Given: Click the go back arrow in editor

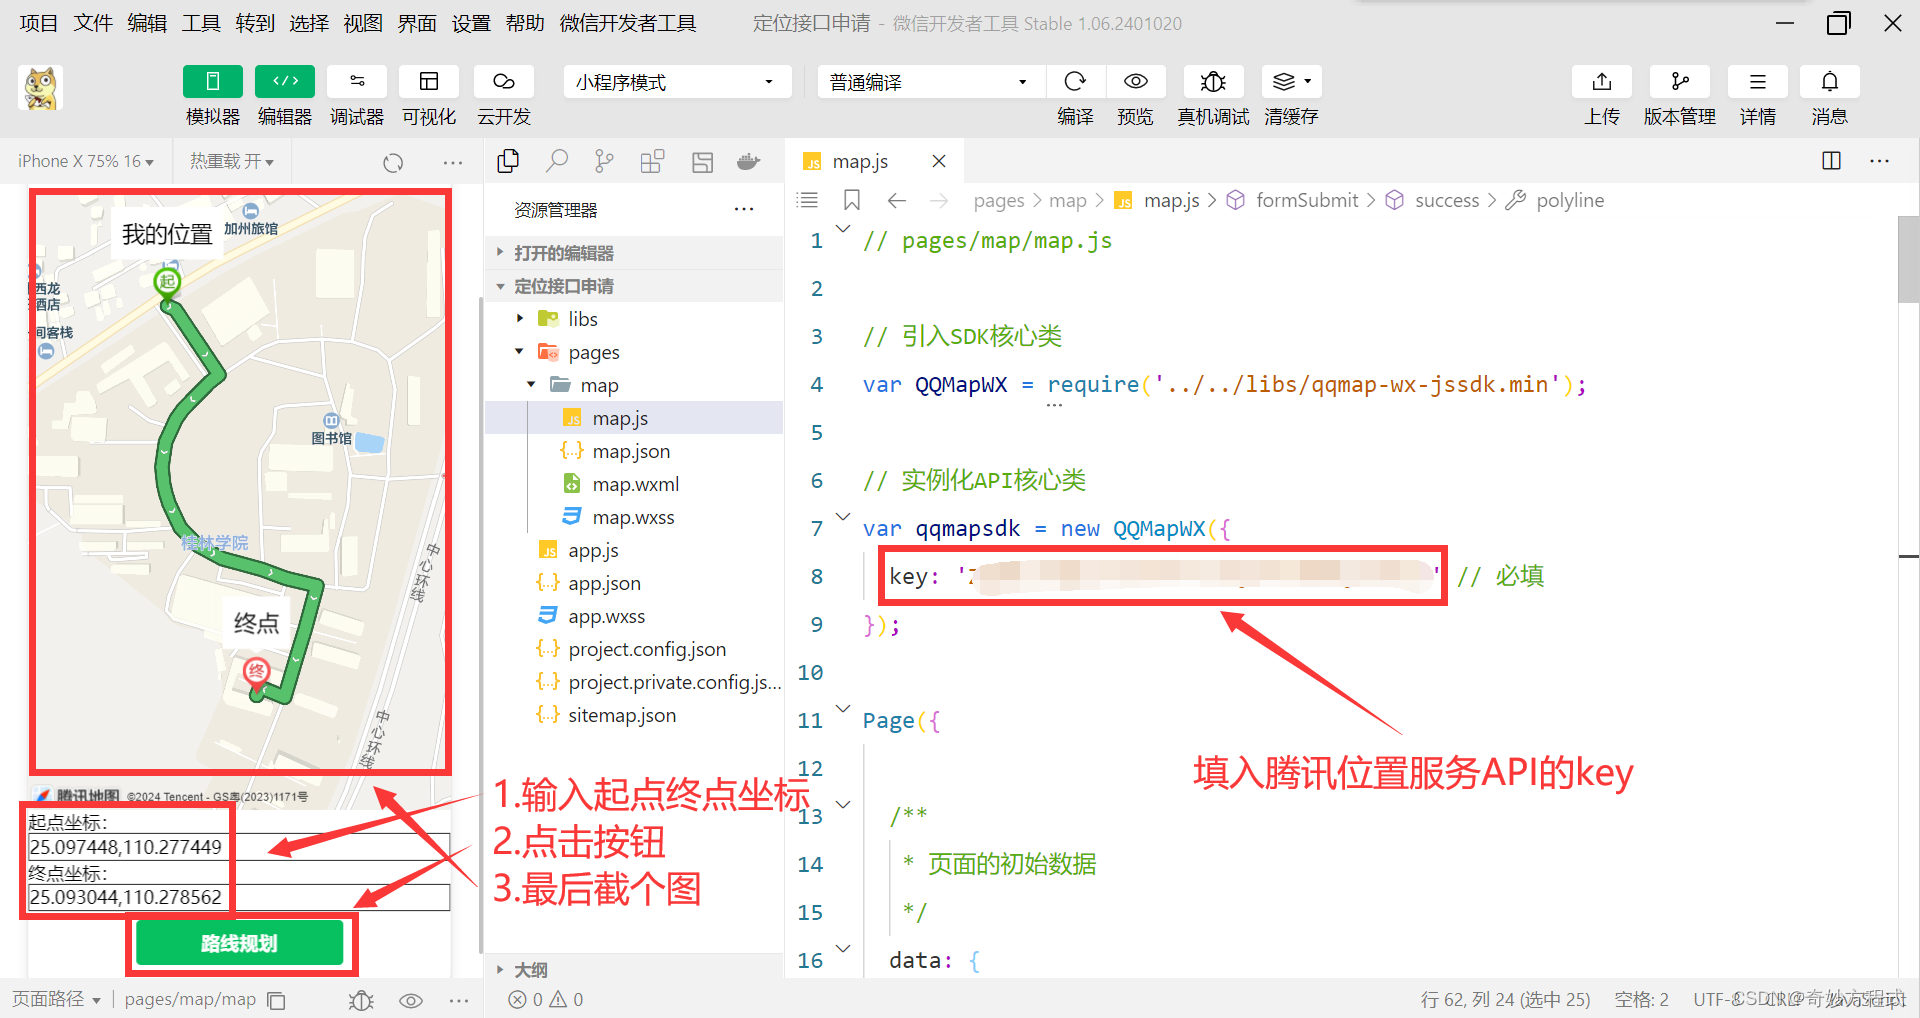Looking at the screenshot, I should click(897, 200).
